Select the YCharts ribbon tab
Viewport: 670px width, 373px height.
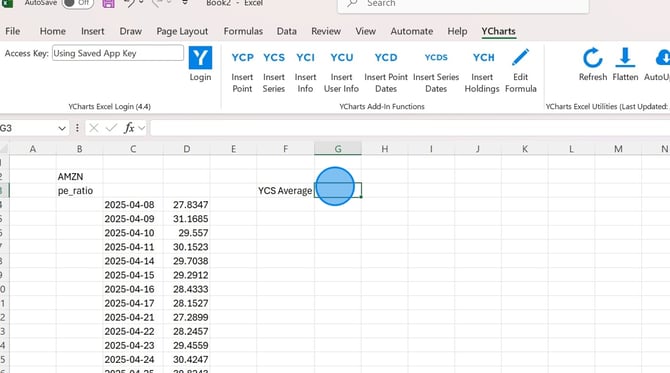[x=498, y=31]
